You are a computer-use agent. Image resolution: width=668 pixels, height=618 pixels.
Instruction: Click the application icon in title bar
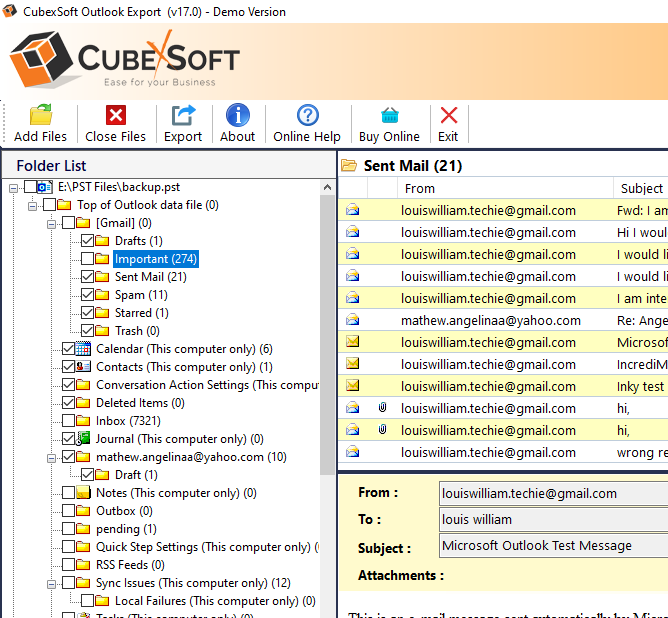coord(9,11)
